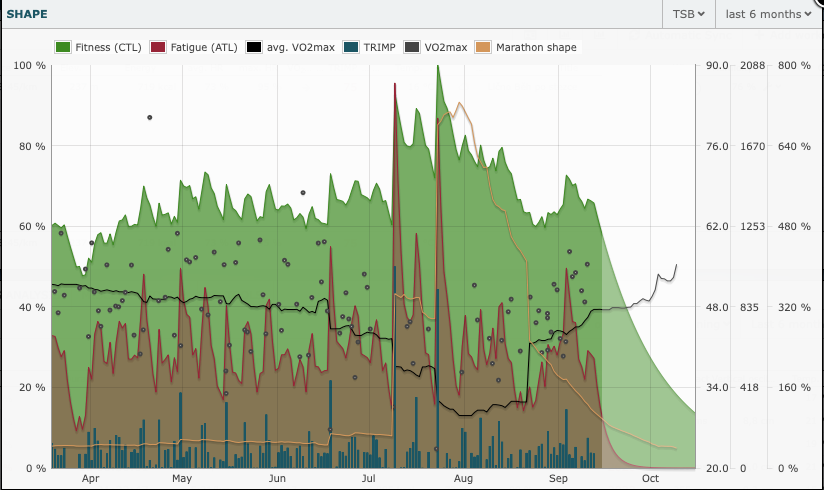Click the end of the predicted VO2max line in October
Viewport: 824px width, 490px height.
pyautogui.click(x=676, y=265)
